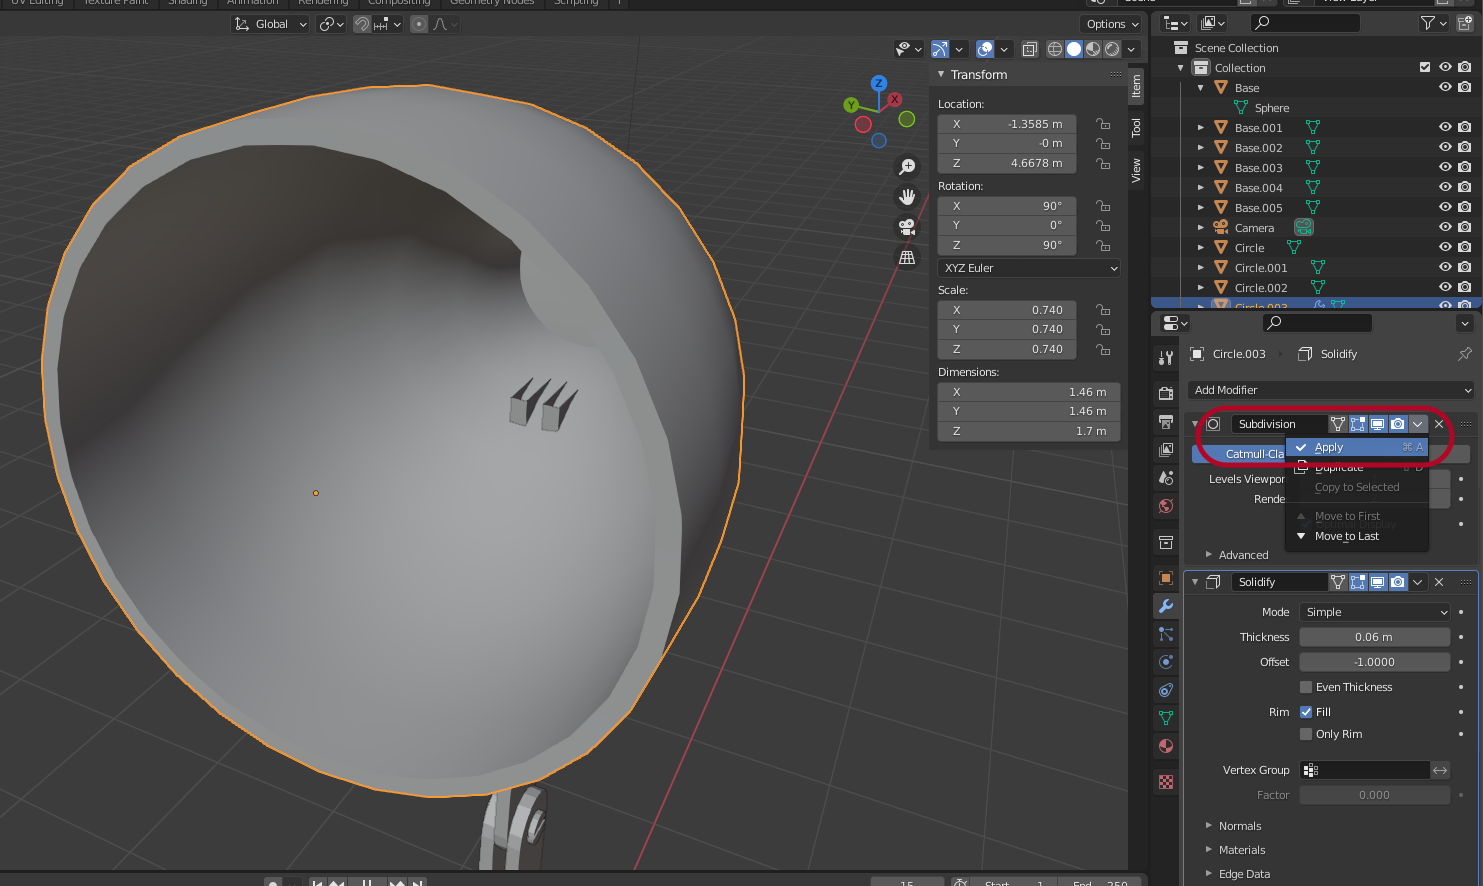Open the Object Data green triangle tab
Image resolution: width=1483 pixels, height=886 pixels.
point(1166,718)
